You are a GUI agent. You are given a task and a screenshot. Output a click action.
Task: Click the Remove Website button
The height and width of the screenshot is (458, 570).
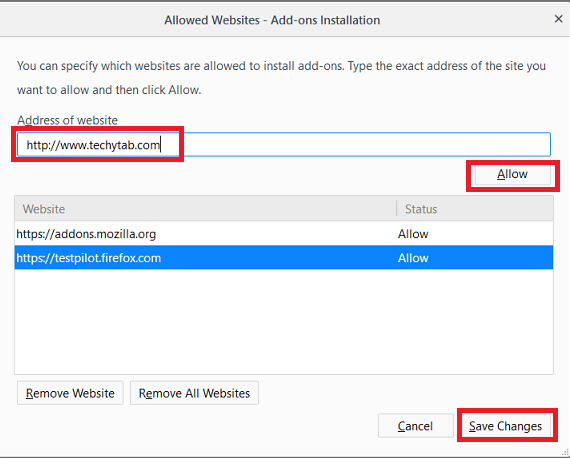click(x=70, y=393)
